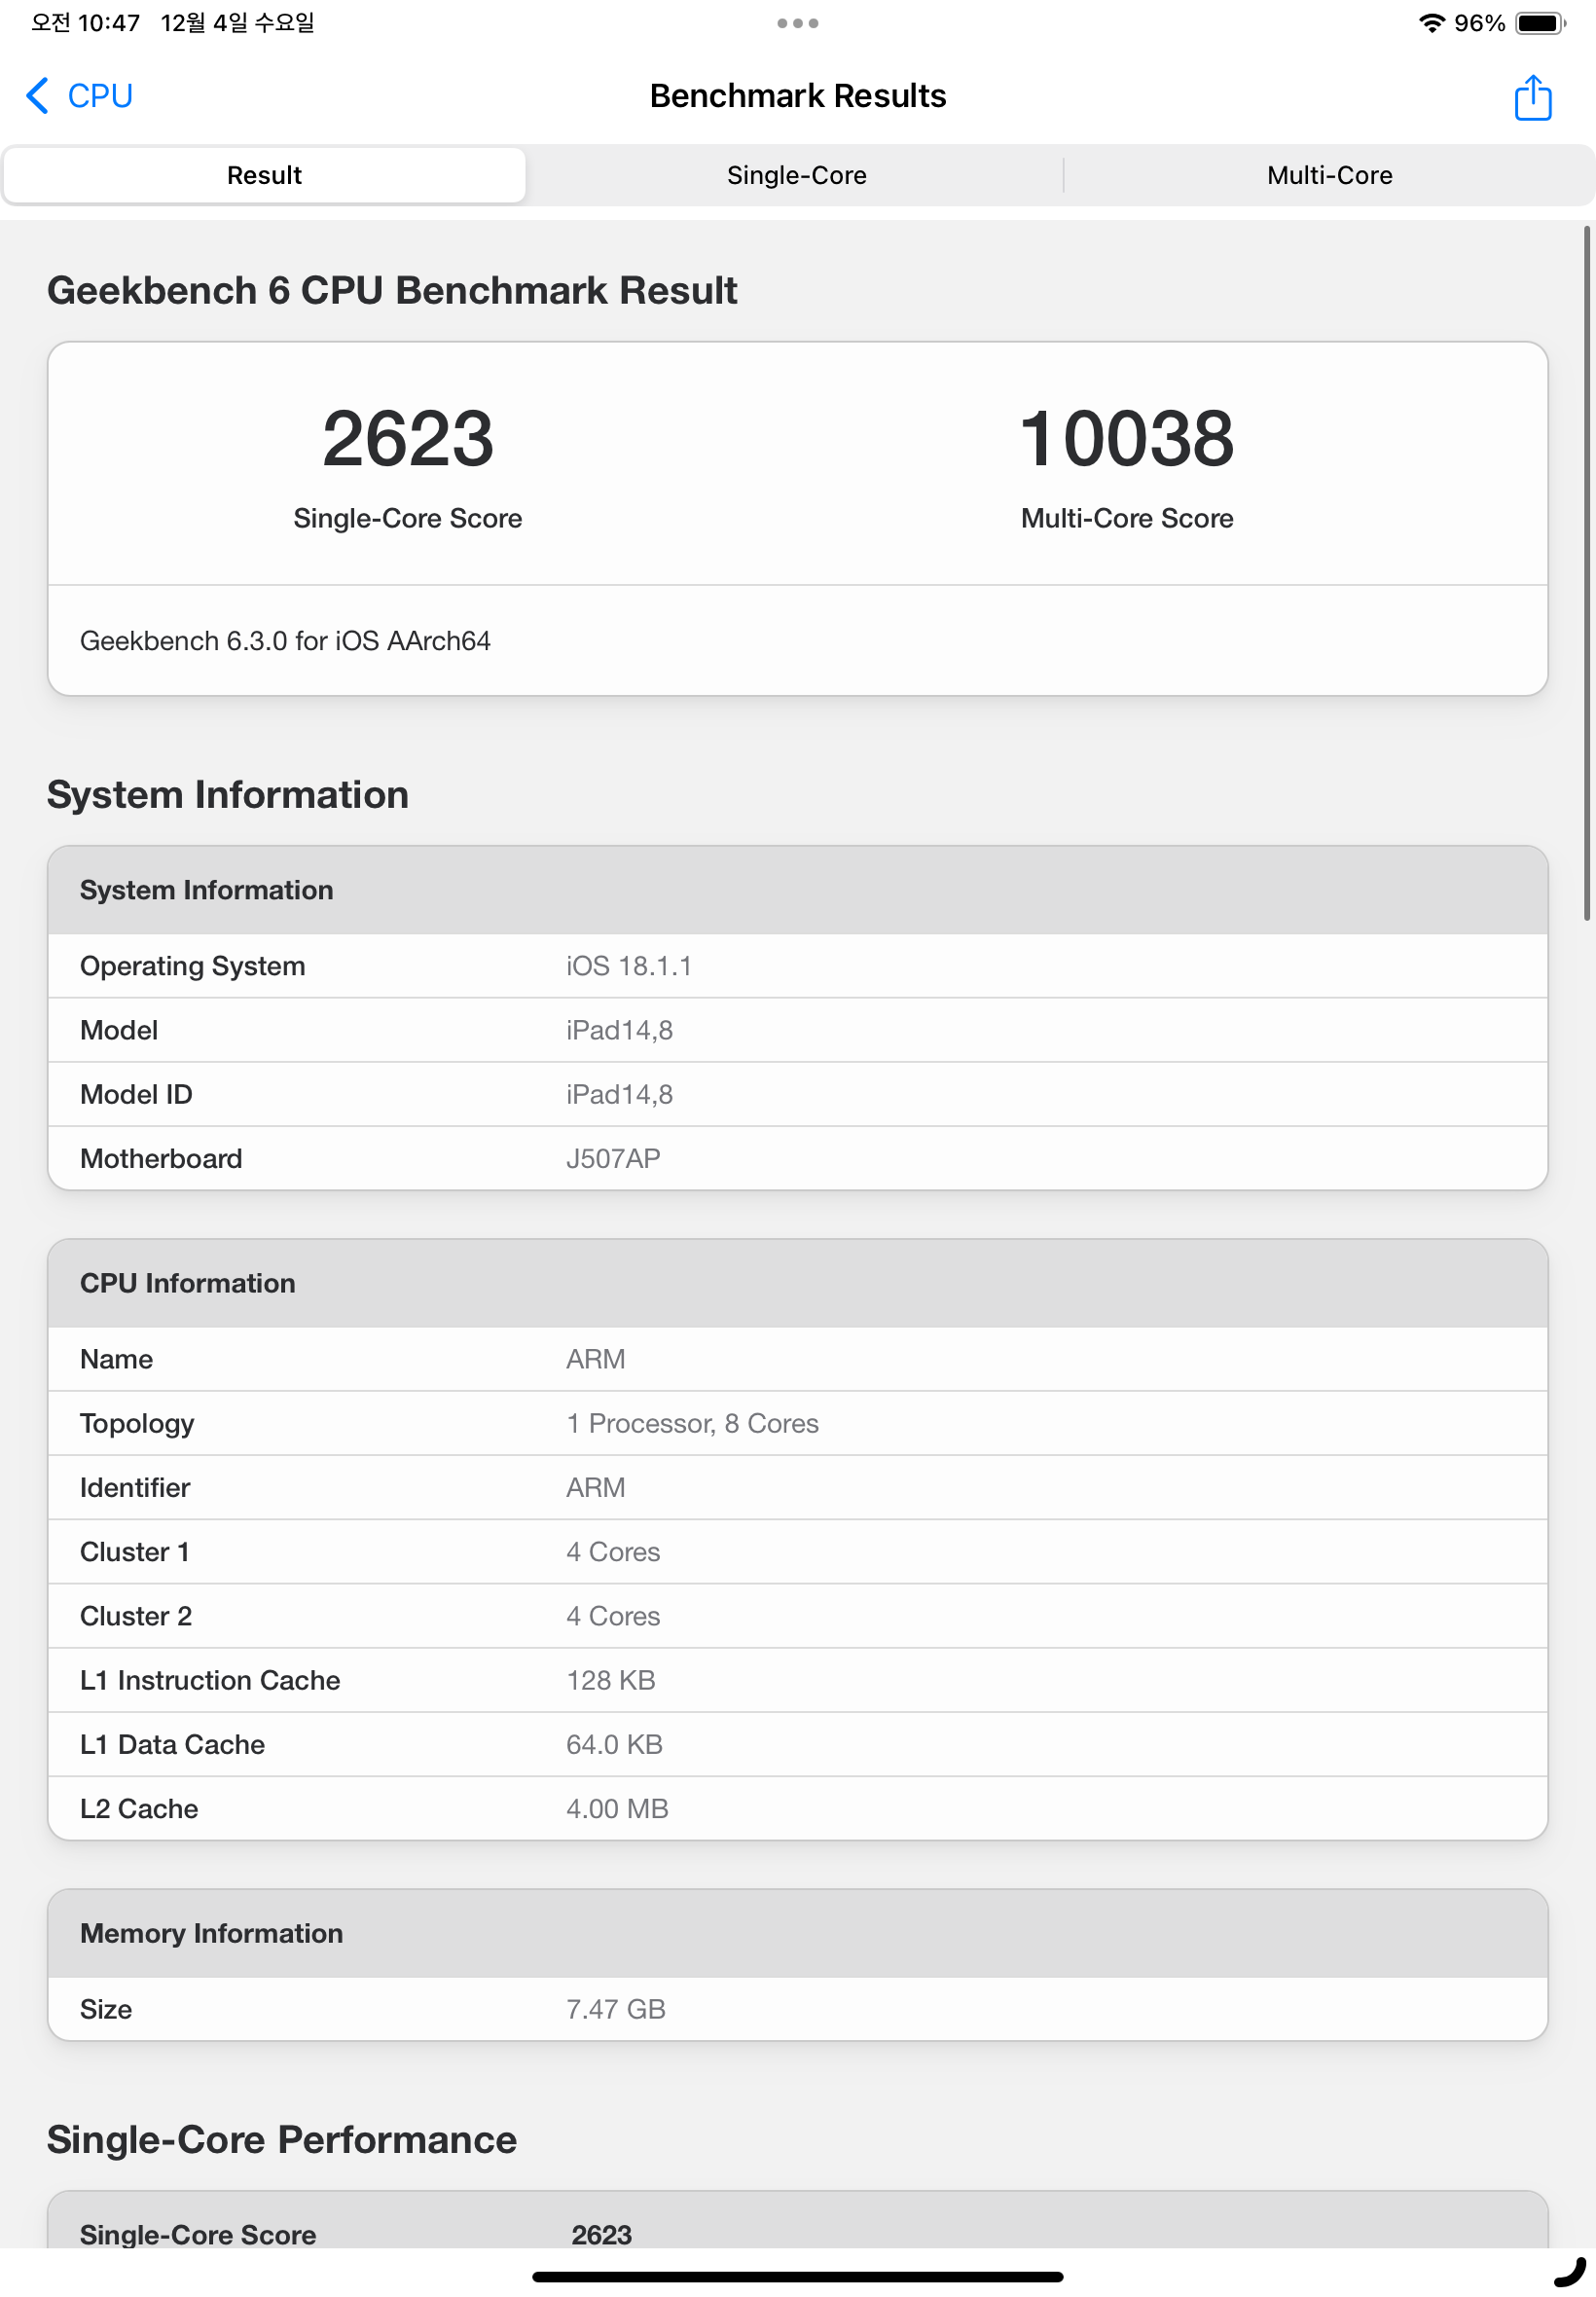Tap the large System Information section heading
Screen dimensions: 1596x2297
coord(228,795)
